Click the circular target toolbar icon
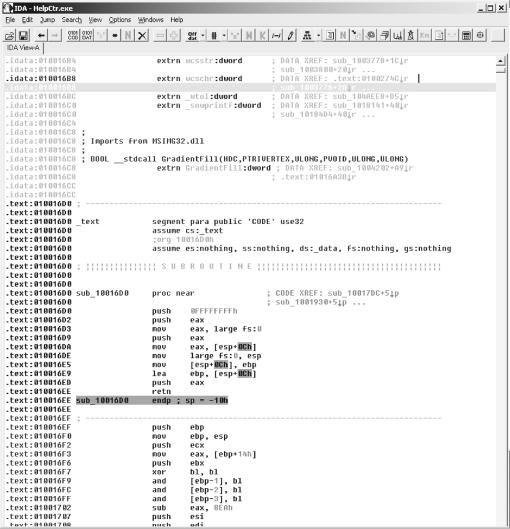Screen dimensions: 510x529 click(480, 35)
